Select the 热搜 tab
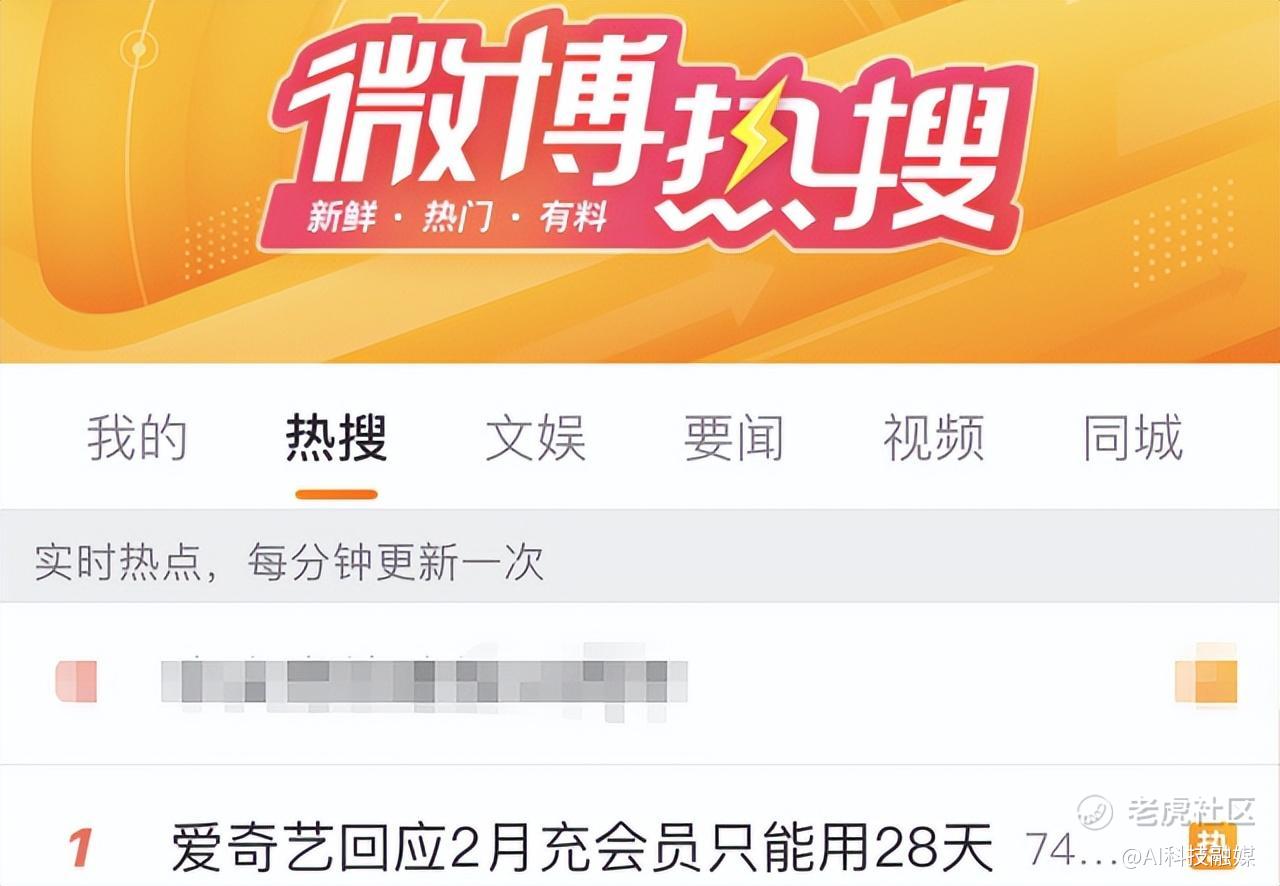This screenshot has height=886, width=1280. tap(336, 438)
